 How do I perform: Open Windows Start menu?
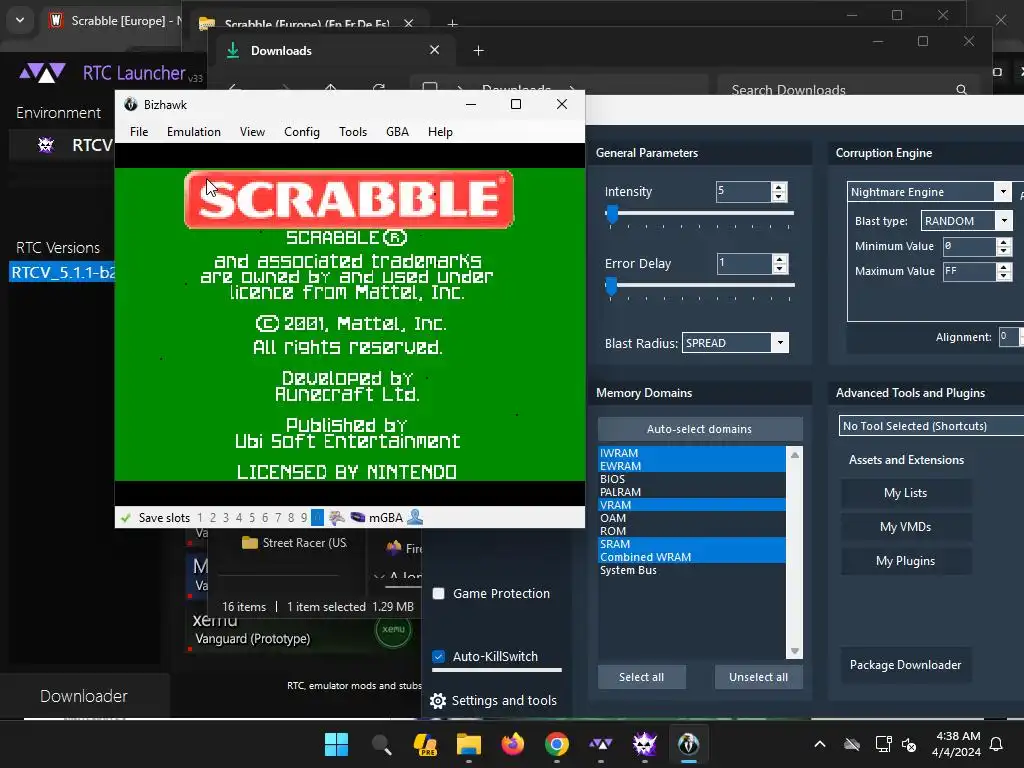pos(336,744)
